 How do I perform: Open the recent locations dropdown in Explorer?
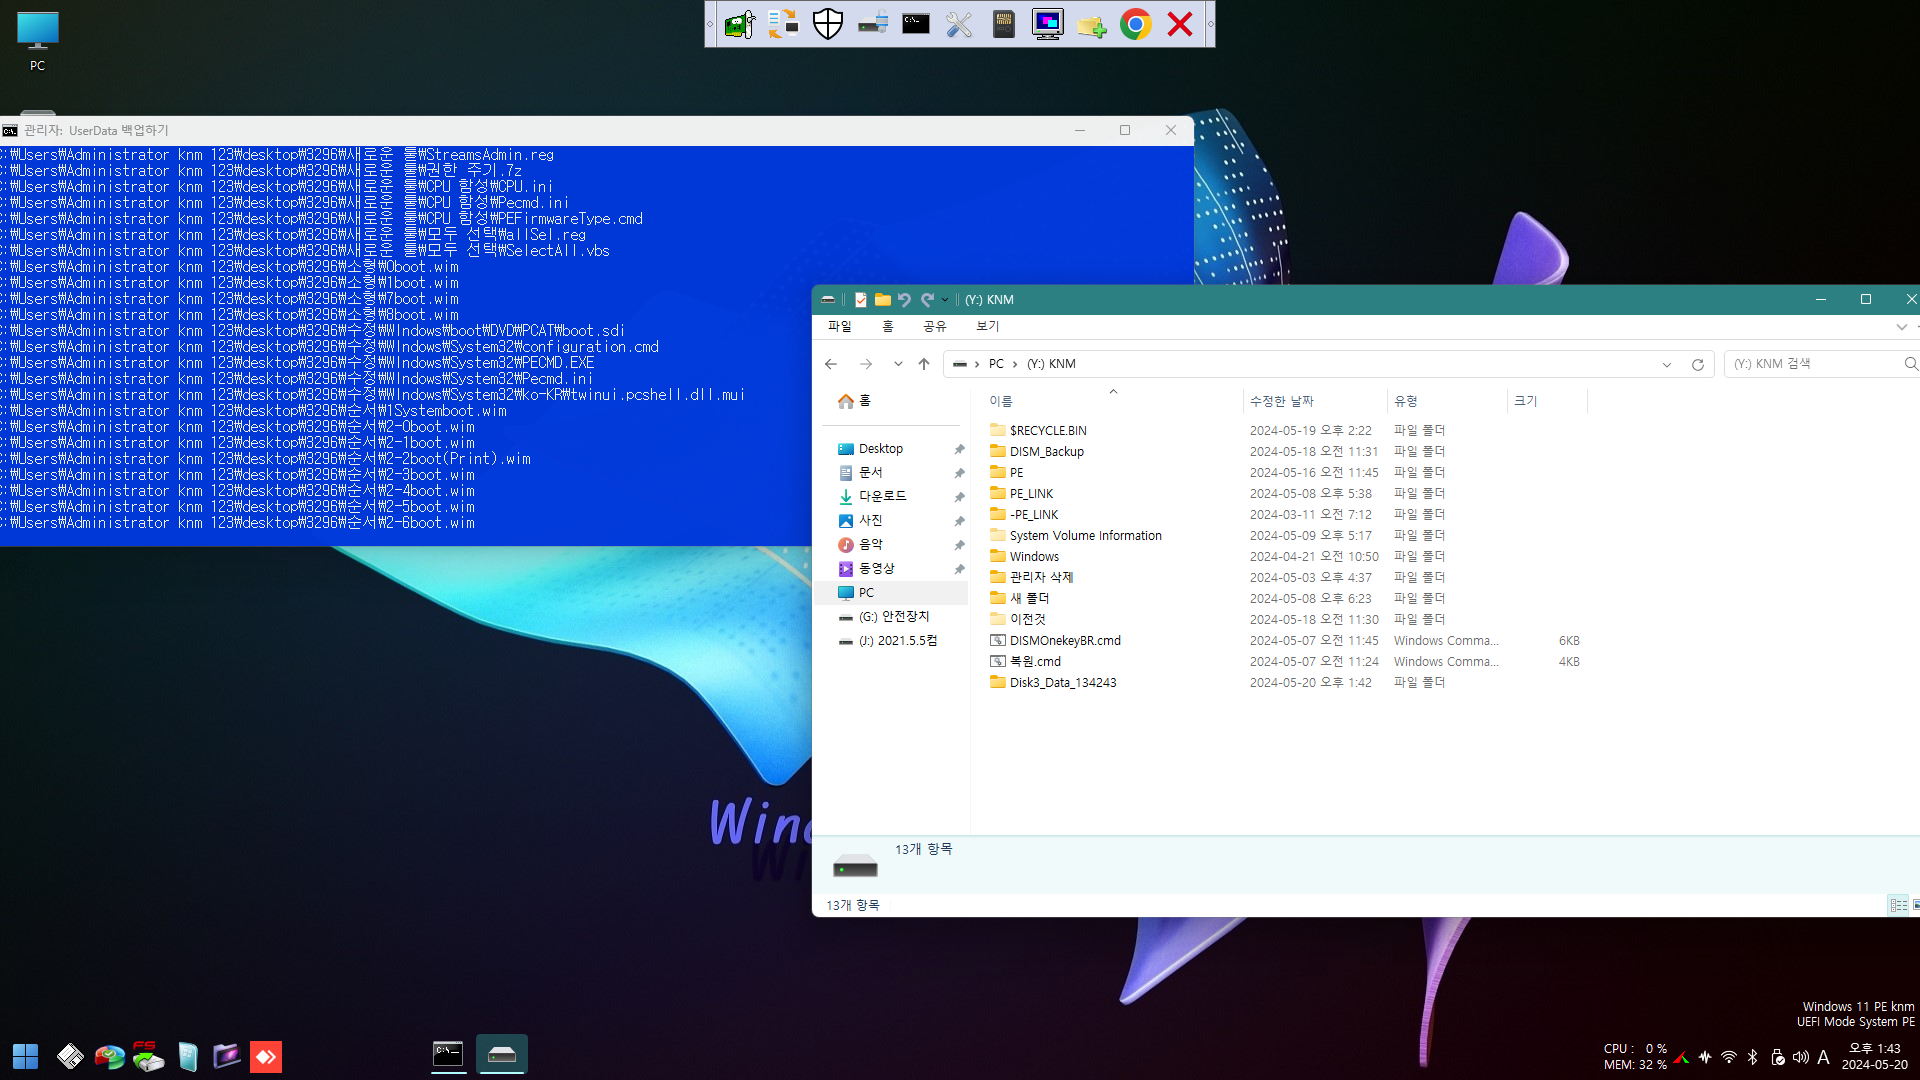pyautogui.click(x=898, y=364)
